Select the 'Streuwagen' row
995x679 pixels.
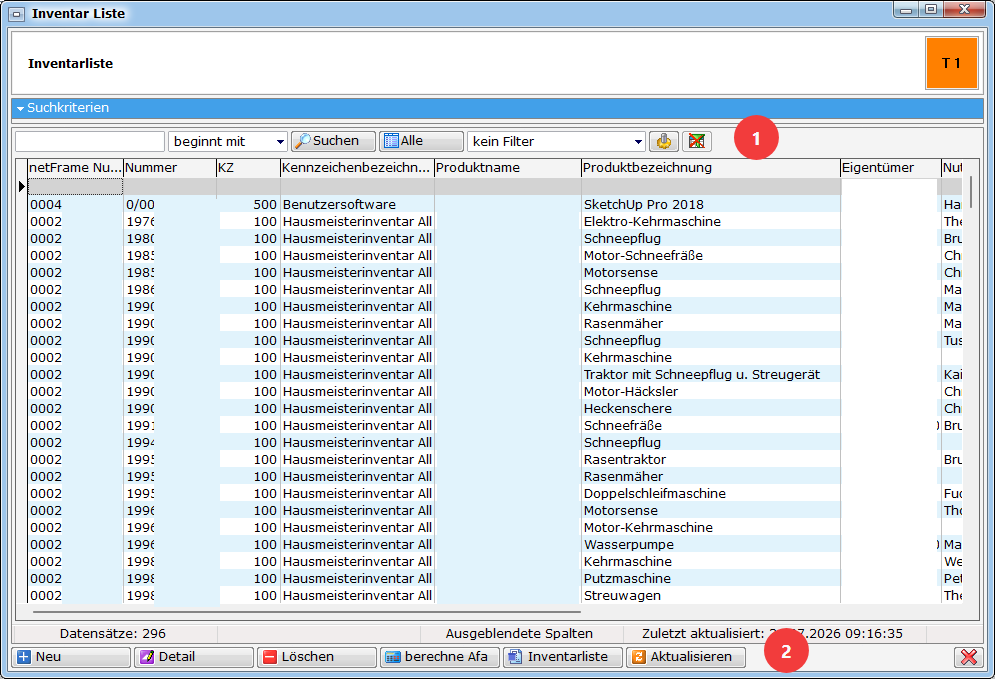click(495, 595)
